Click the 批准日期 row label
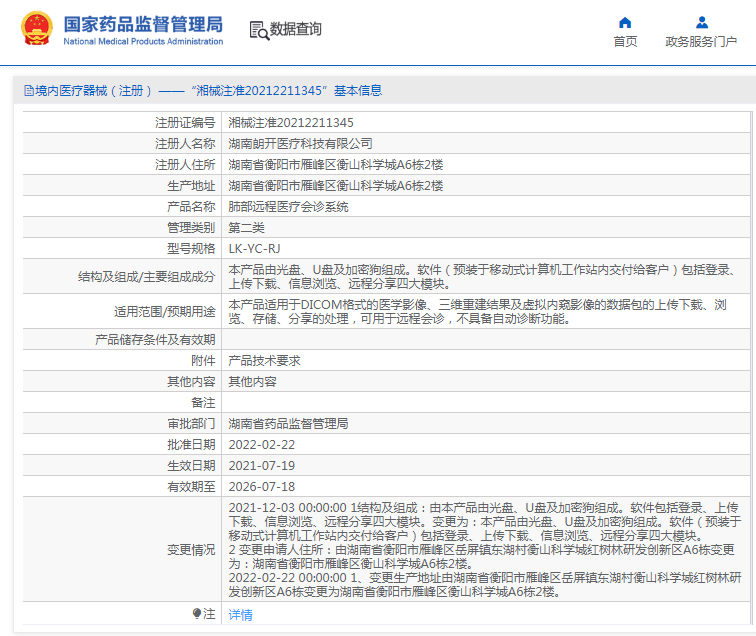756x636 pixels. point(191,445)
